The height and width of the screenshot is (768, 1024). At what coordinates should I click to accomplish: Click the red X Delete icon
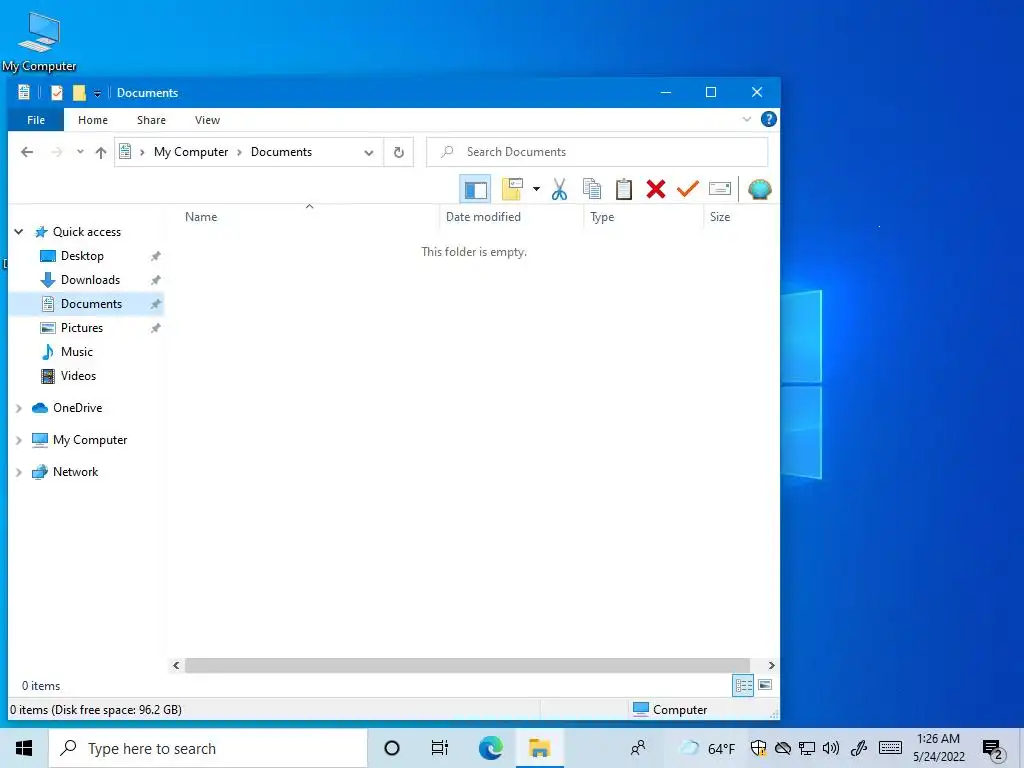point(656,189)
